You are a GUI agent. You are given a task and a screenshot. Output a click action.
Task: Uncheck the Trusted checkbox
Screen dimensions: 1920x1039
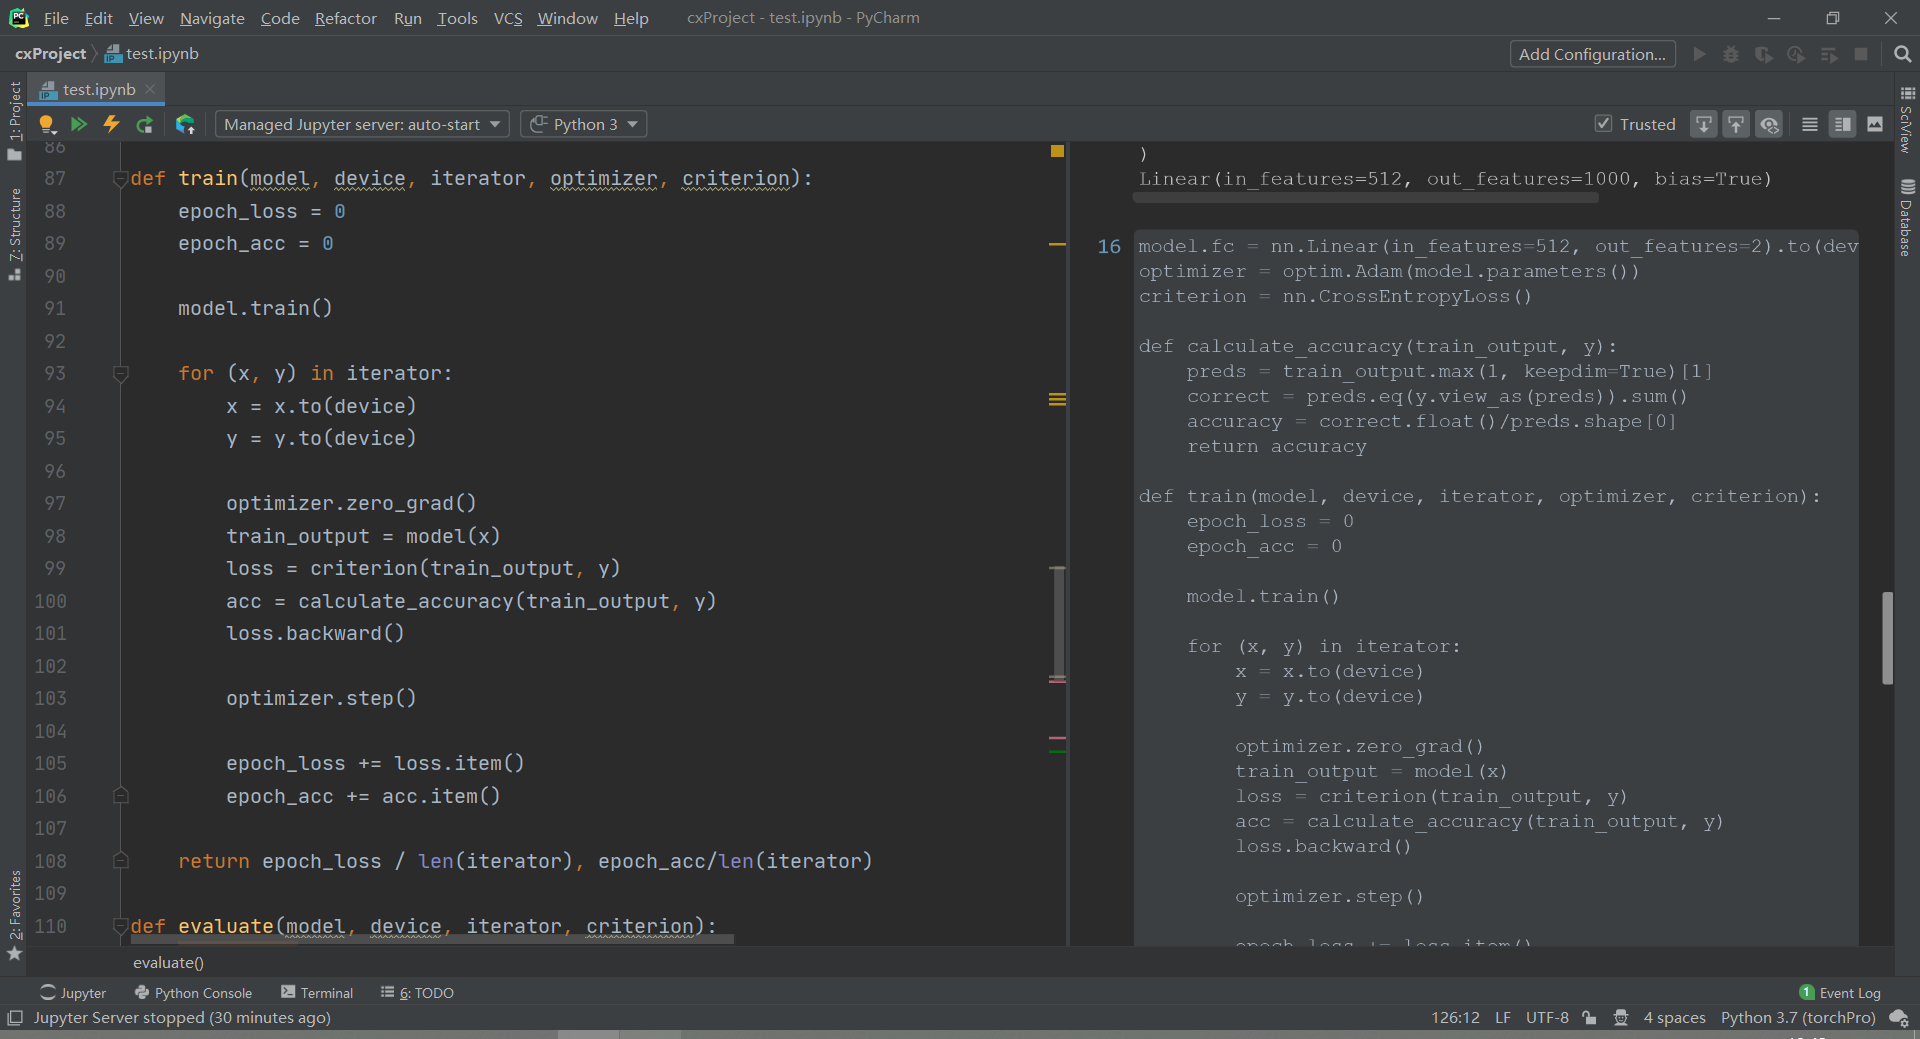point(1603,124)
